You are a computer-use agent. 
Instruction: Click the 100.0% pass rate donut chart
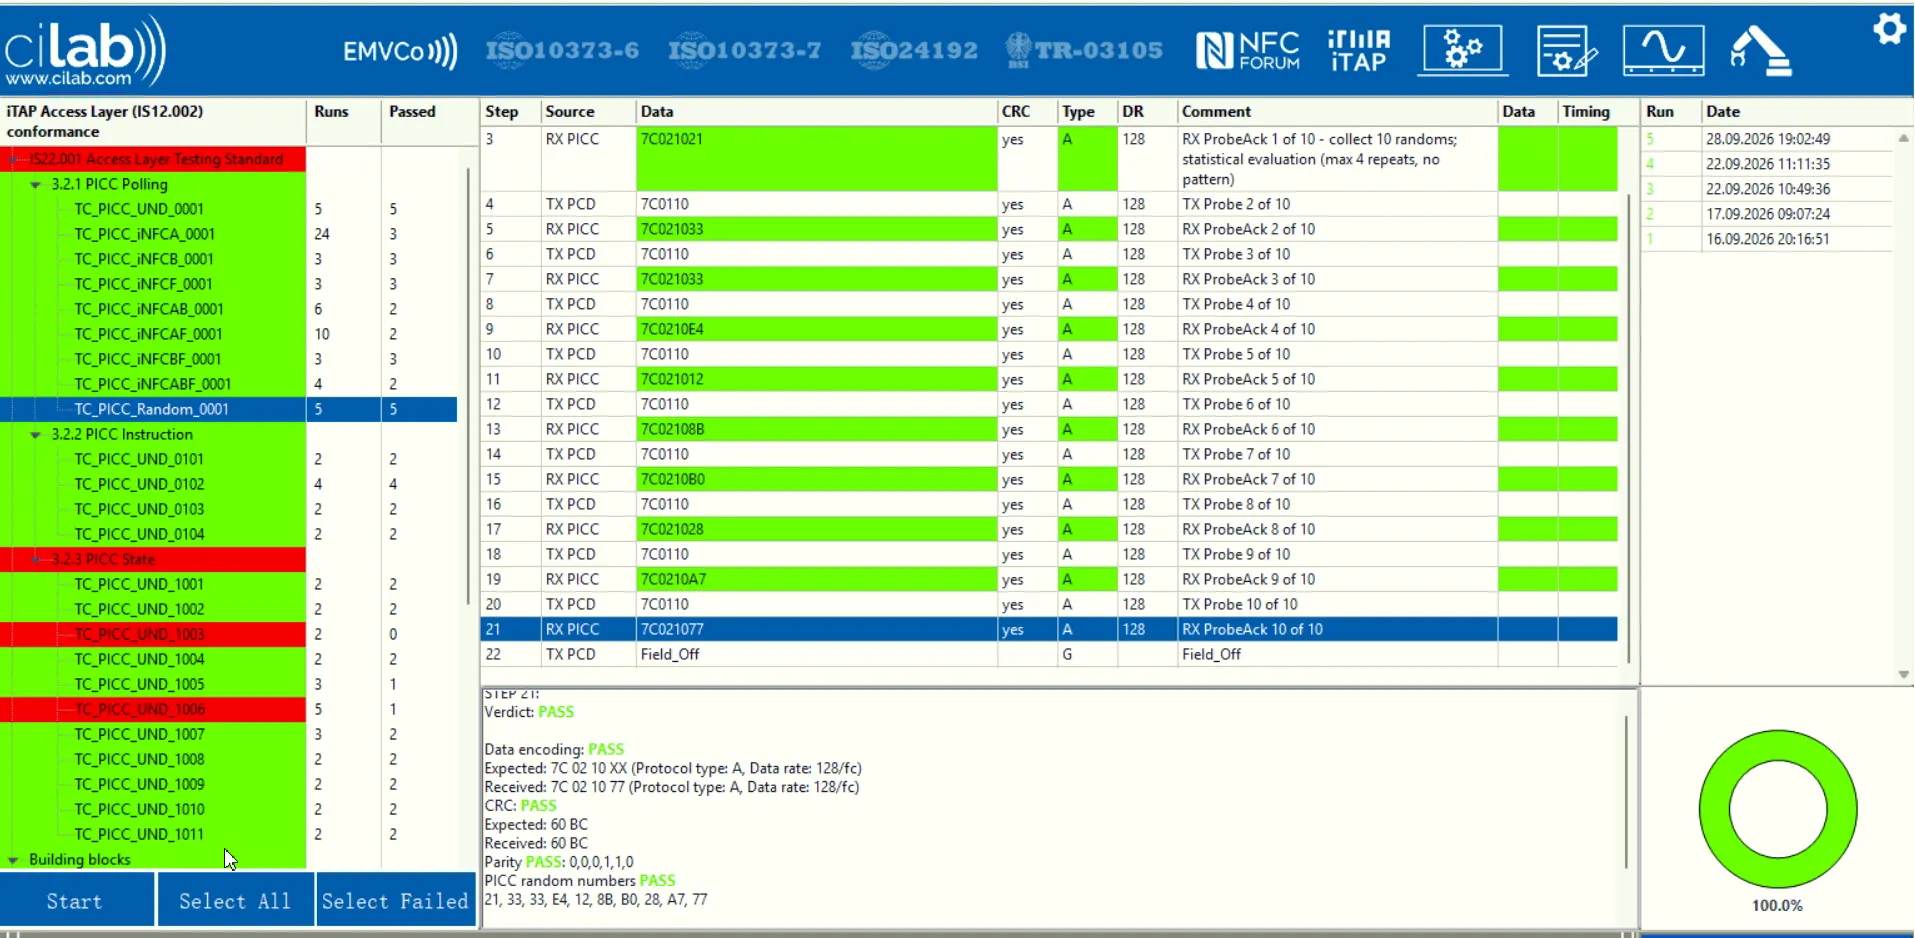coord(1777,809)
